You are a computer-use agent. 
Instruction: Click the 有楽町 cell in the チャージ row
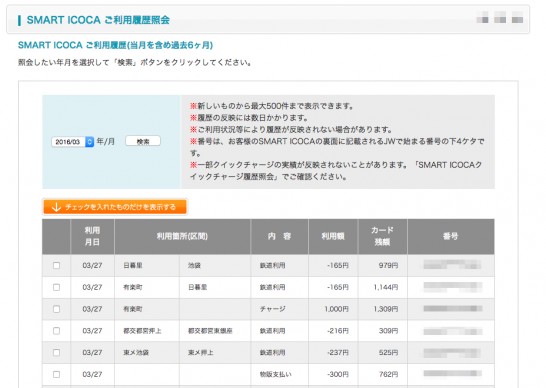coord(147,309)
